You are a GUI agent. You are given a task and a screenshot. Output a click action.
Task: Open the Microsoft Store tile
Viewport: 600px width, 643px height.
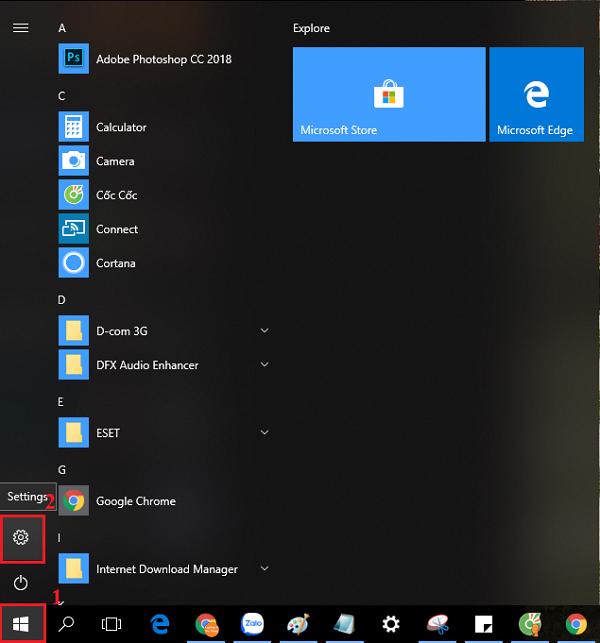tap(389, 94)
